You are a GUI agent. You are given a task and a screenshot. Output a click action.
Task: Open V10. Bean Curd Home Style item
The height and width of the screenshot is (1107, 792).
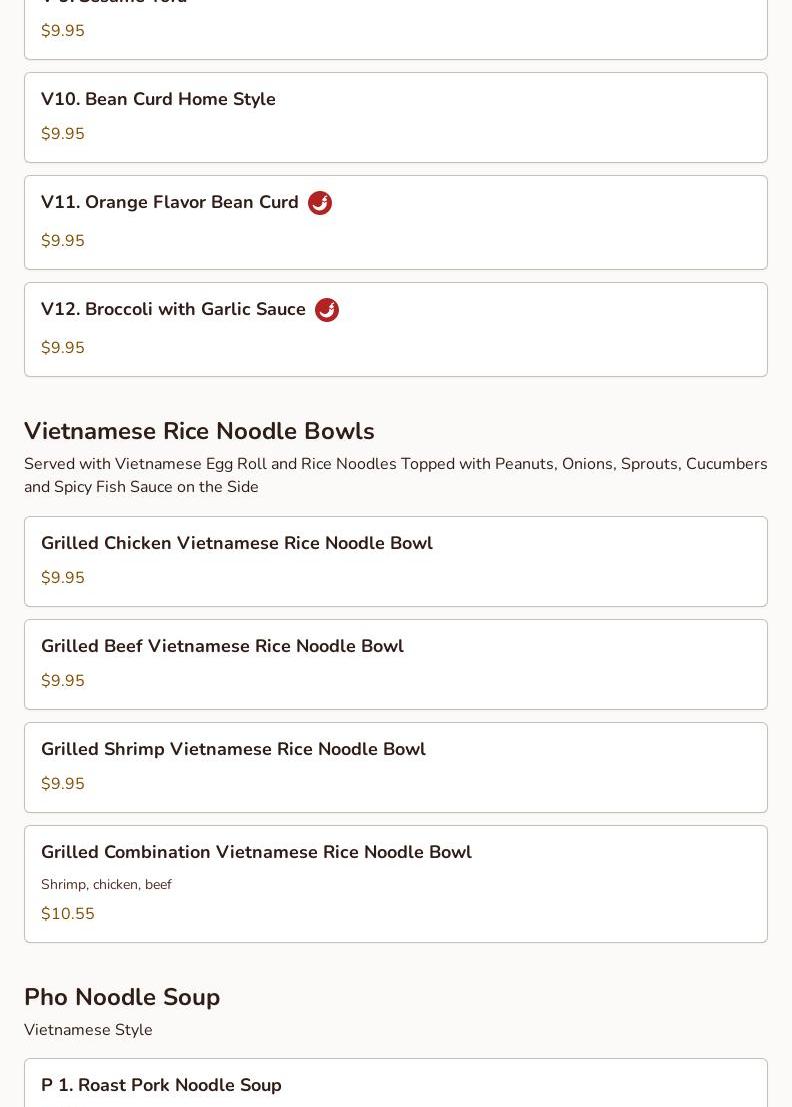click(x=396, y=117)
